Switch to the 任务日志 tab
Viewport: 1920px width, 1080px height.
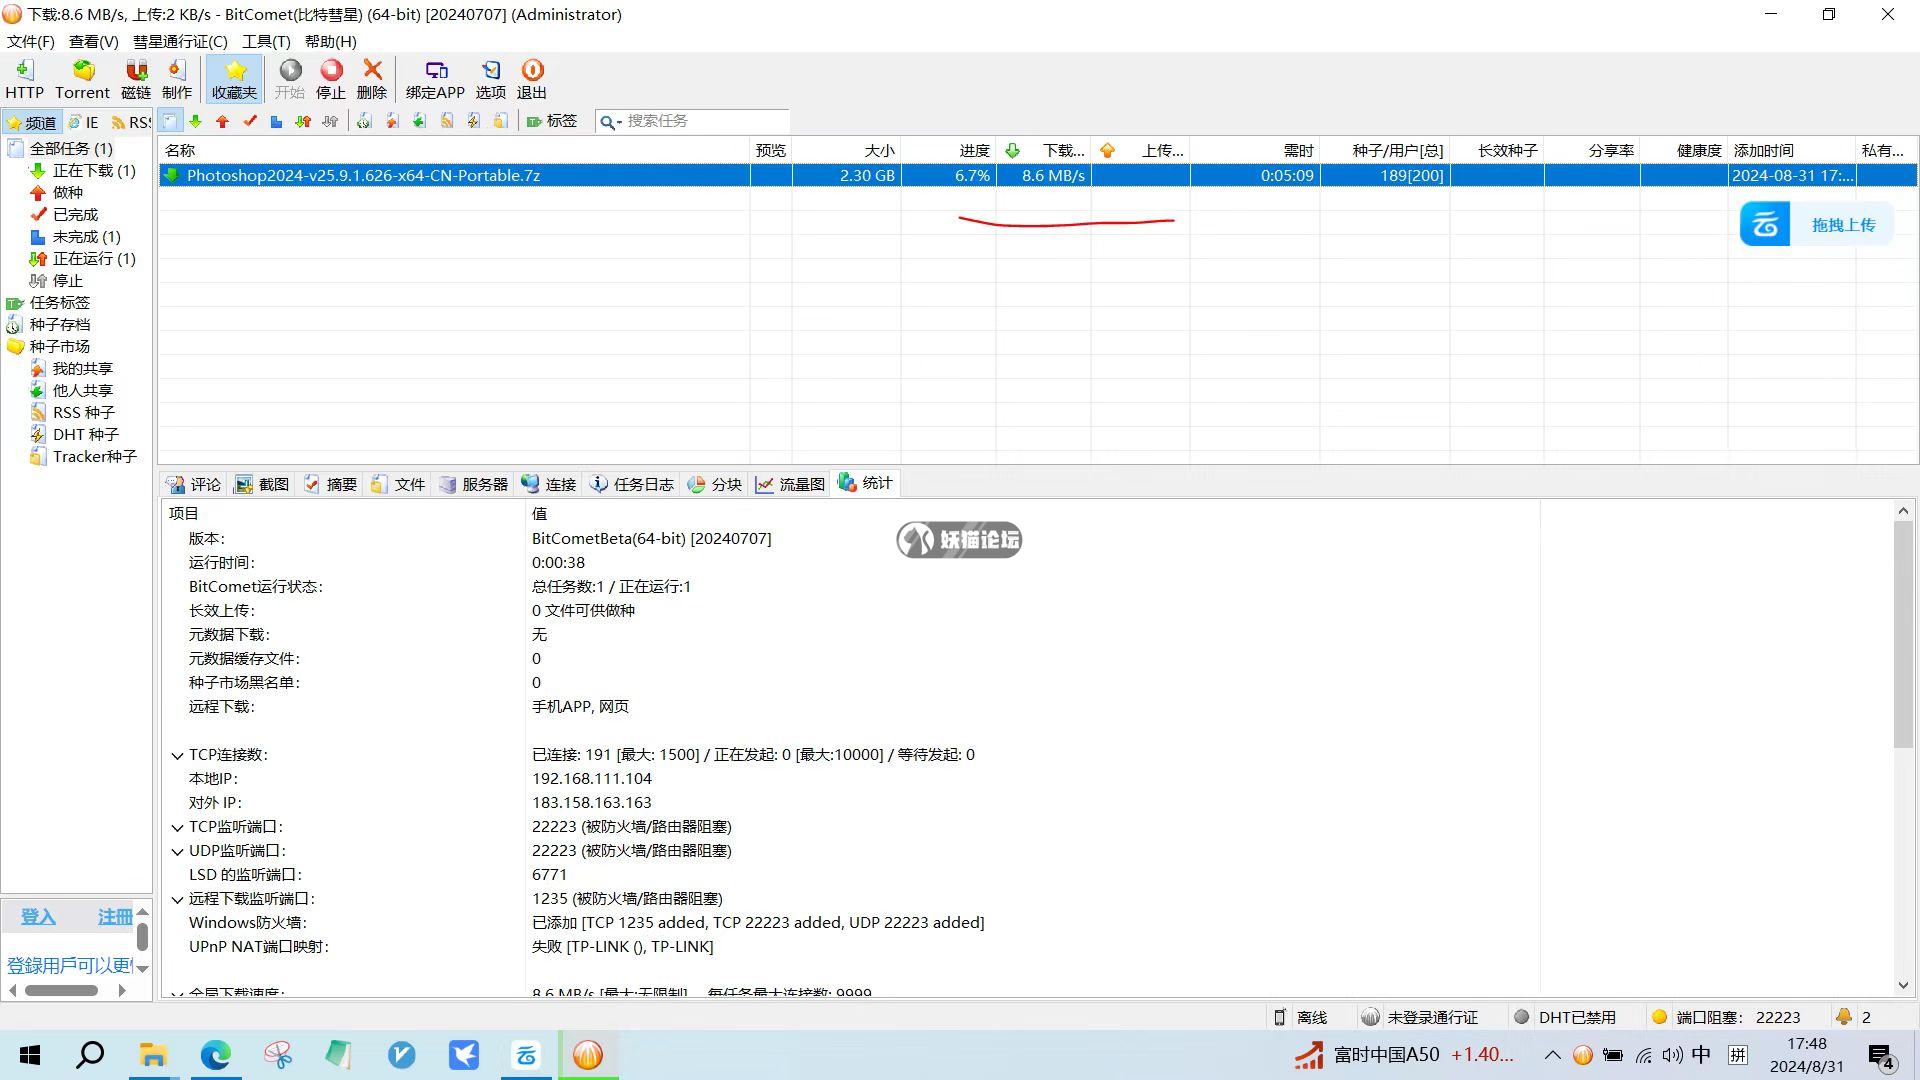point(632,484)
